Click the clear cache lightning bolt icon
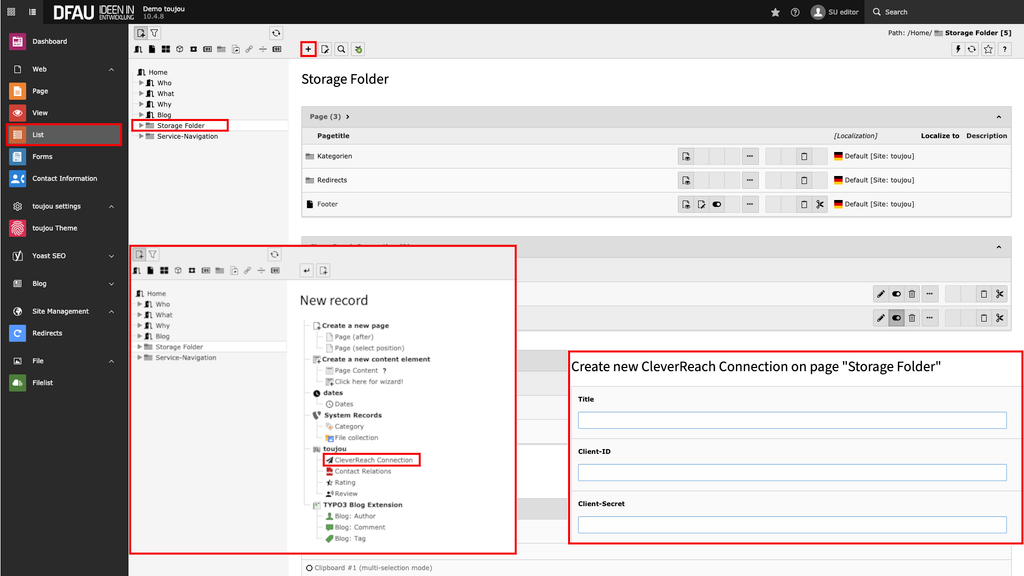The width and height of the screenshot is (1024, 576). coord(956,49)
